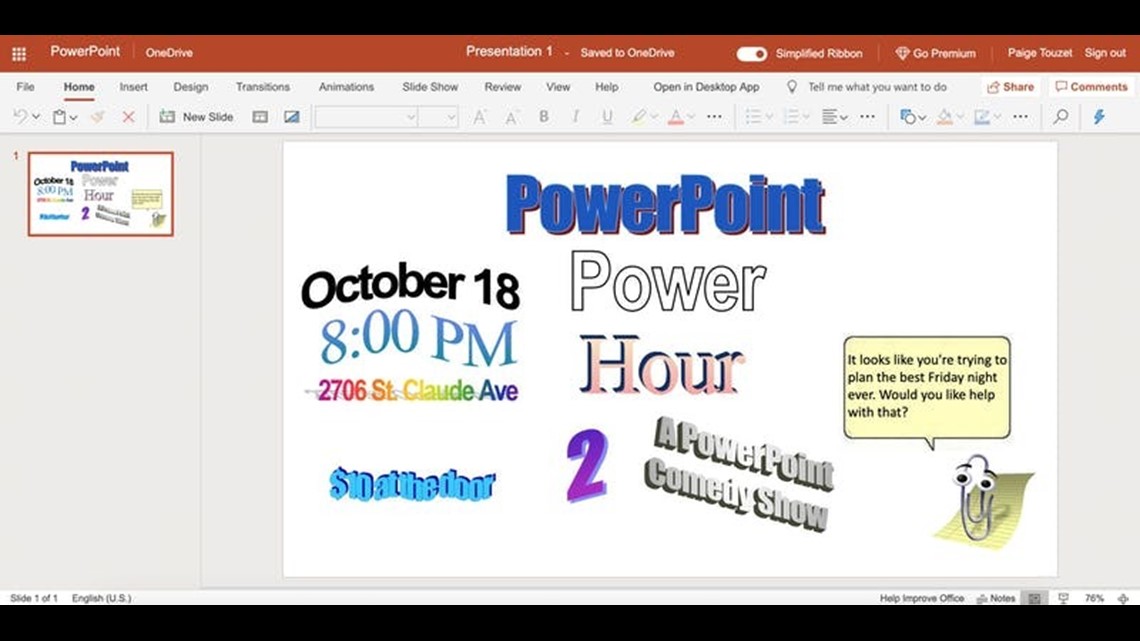1140x641 pixels.
Task: Expand the highlight color arrow
Action: (x=654, y=117)
